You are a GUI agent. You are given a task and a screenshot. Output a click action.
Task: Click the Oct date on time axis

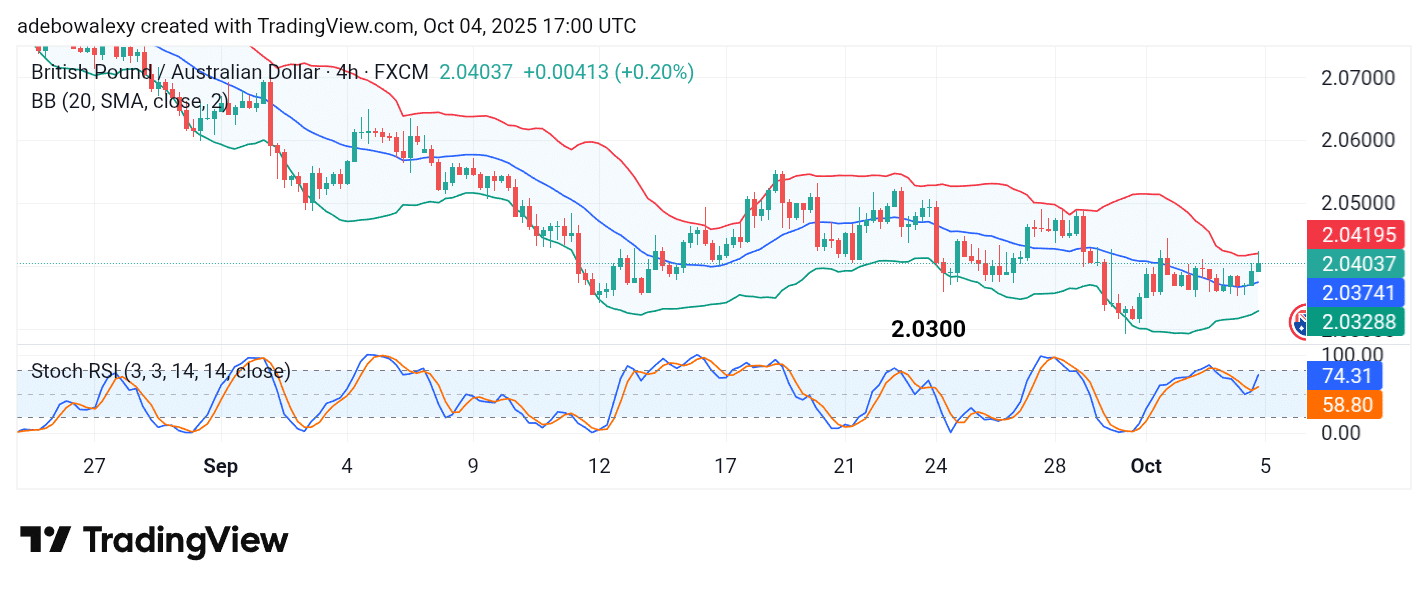coord(1146,466)
